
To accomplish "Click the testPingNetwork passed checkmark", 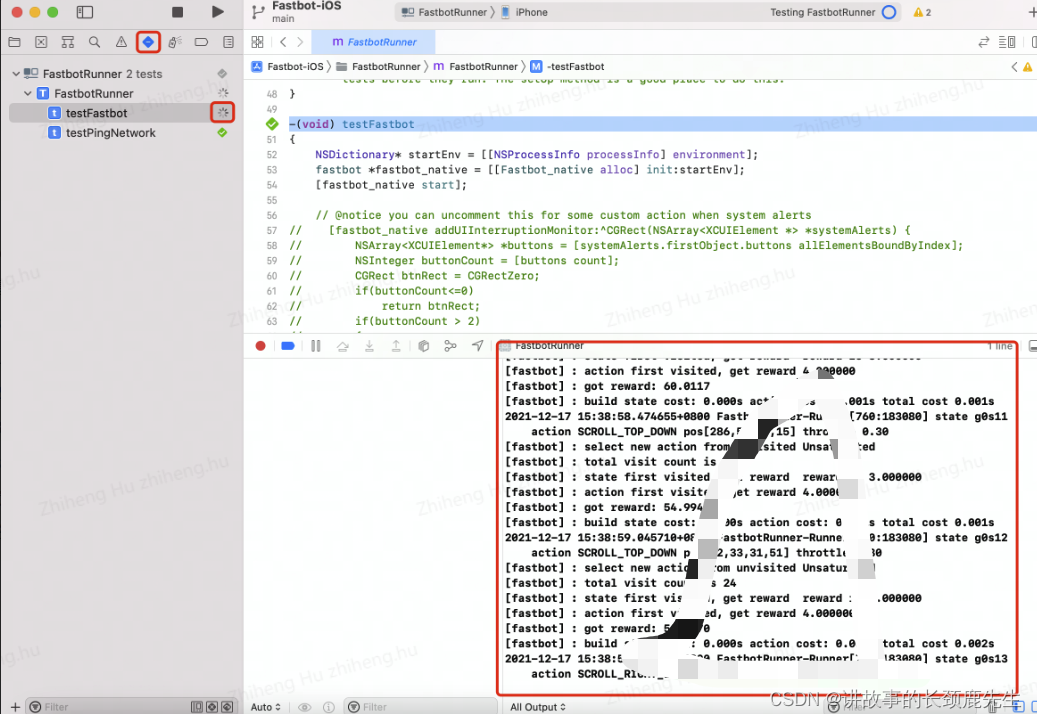I will (x=222, y=133).
